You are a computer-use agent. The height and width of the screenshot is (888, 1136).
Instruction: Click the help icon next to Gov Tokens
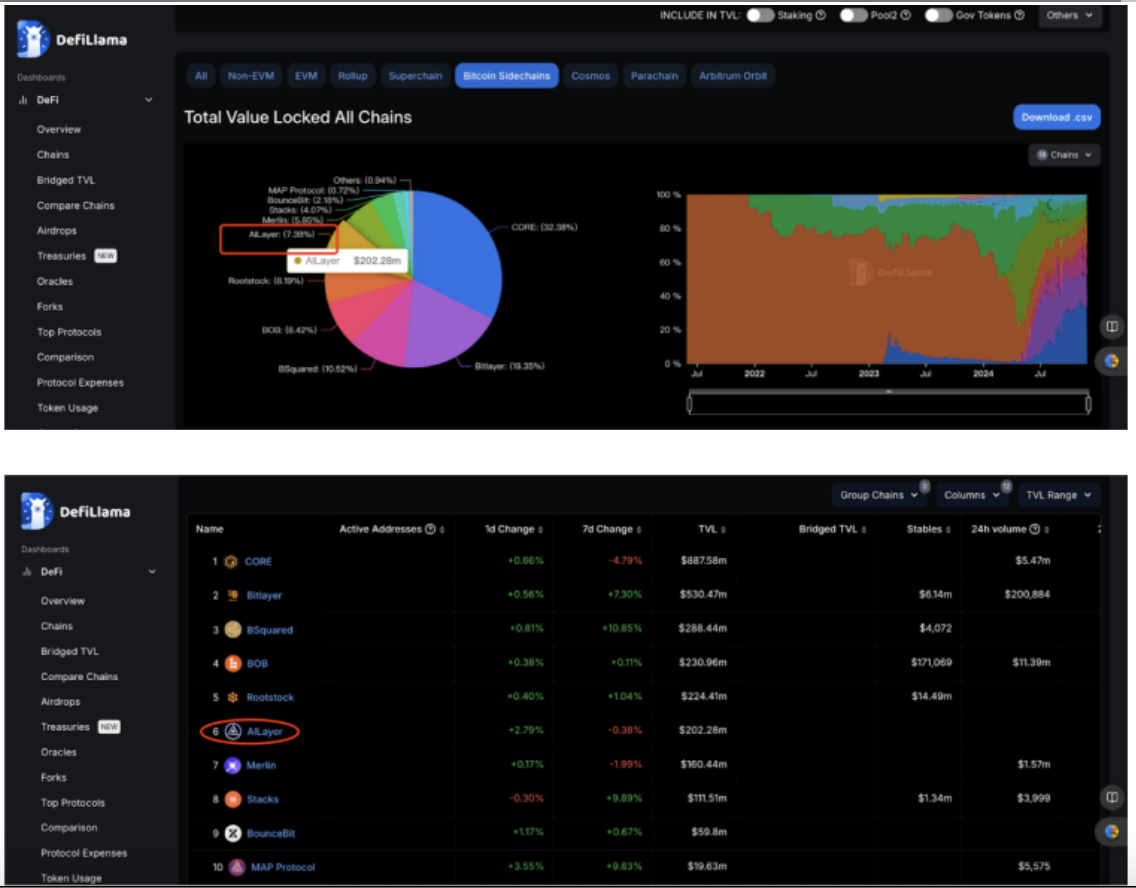point(1019,15)
